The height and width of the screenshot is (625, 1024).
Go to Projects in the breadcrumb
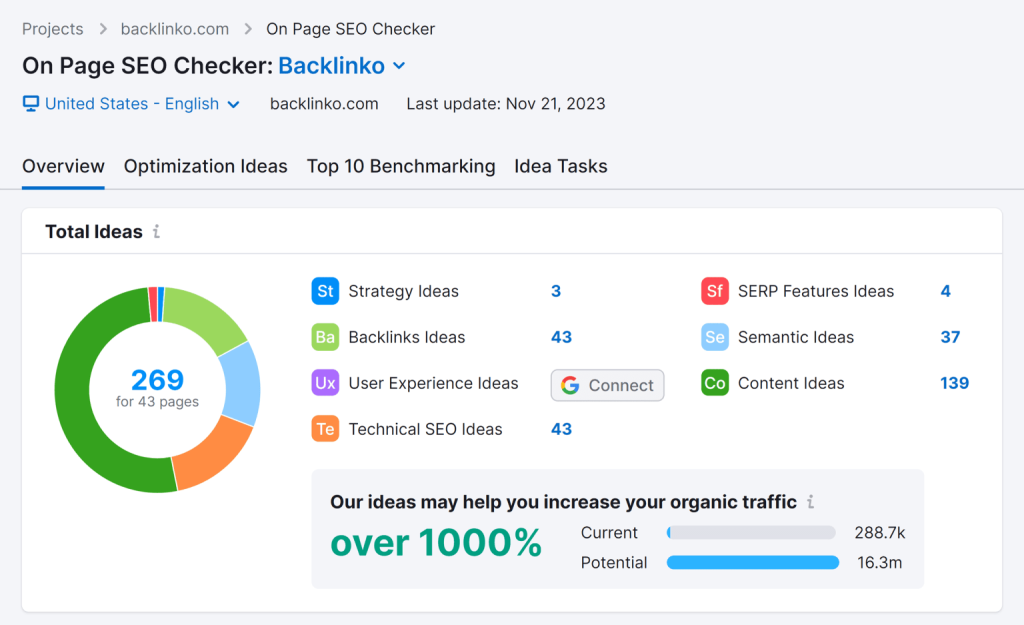(53, 29)
